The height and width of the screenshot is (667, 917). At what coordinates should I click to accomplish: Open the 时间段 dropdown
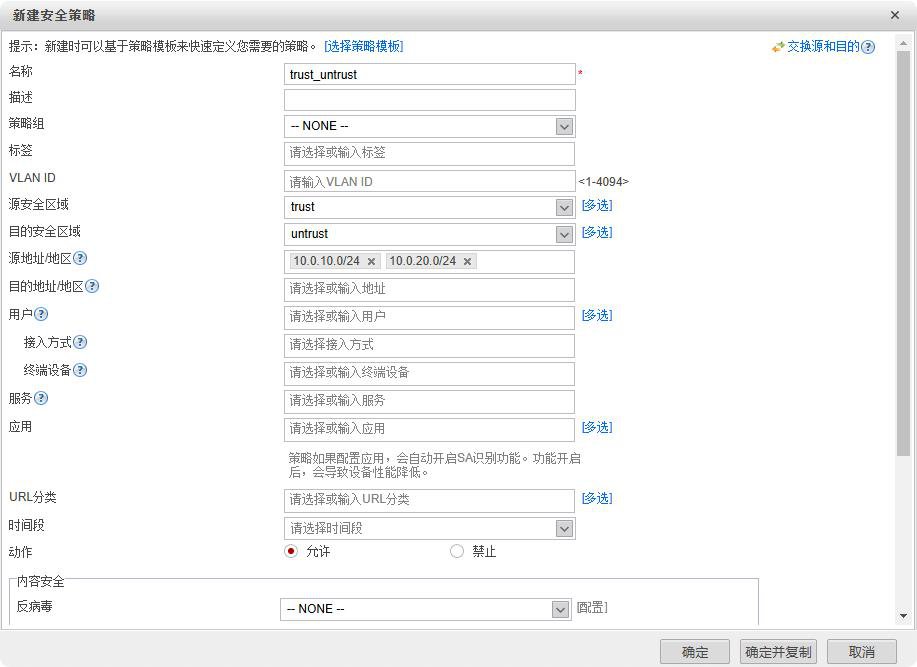click(564, 528)
